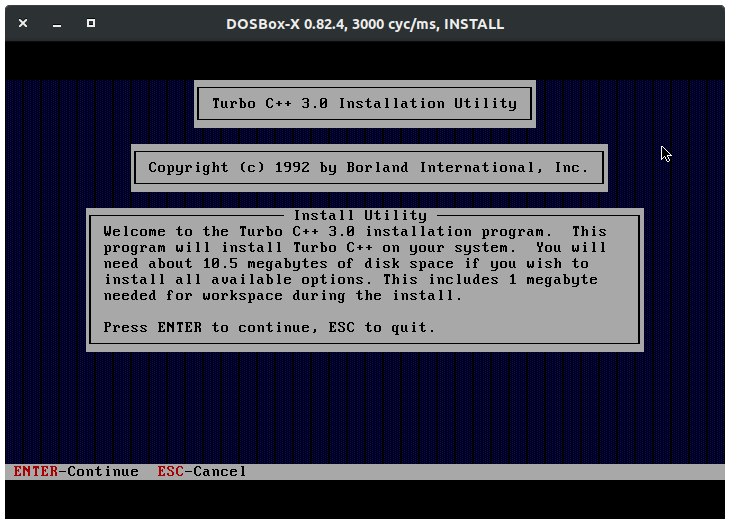
Task: Click the Borland International copyright line
Action: click(368, 168)
